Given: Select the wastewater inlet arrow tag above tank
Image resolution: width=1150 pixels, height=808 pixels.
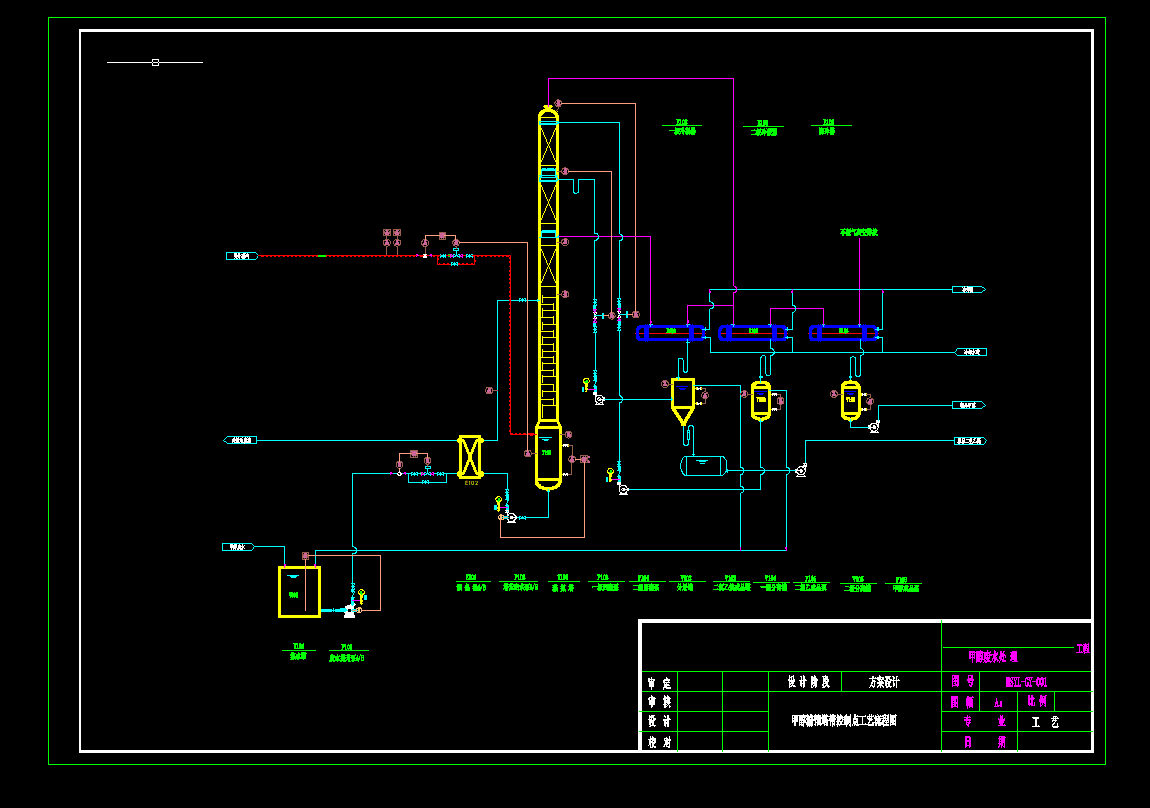Looking at the screenshot, I should pos(238,547).
